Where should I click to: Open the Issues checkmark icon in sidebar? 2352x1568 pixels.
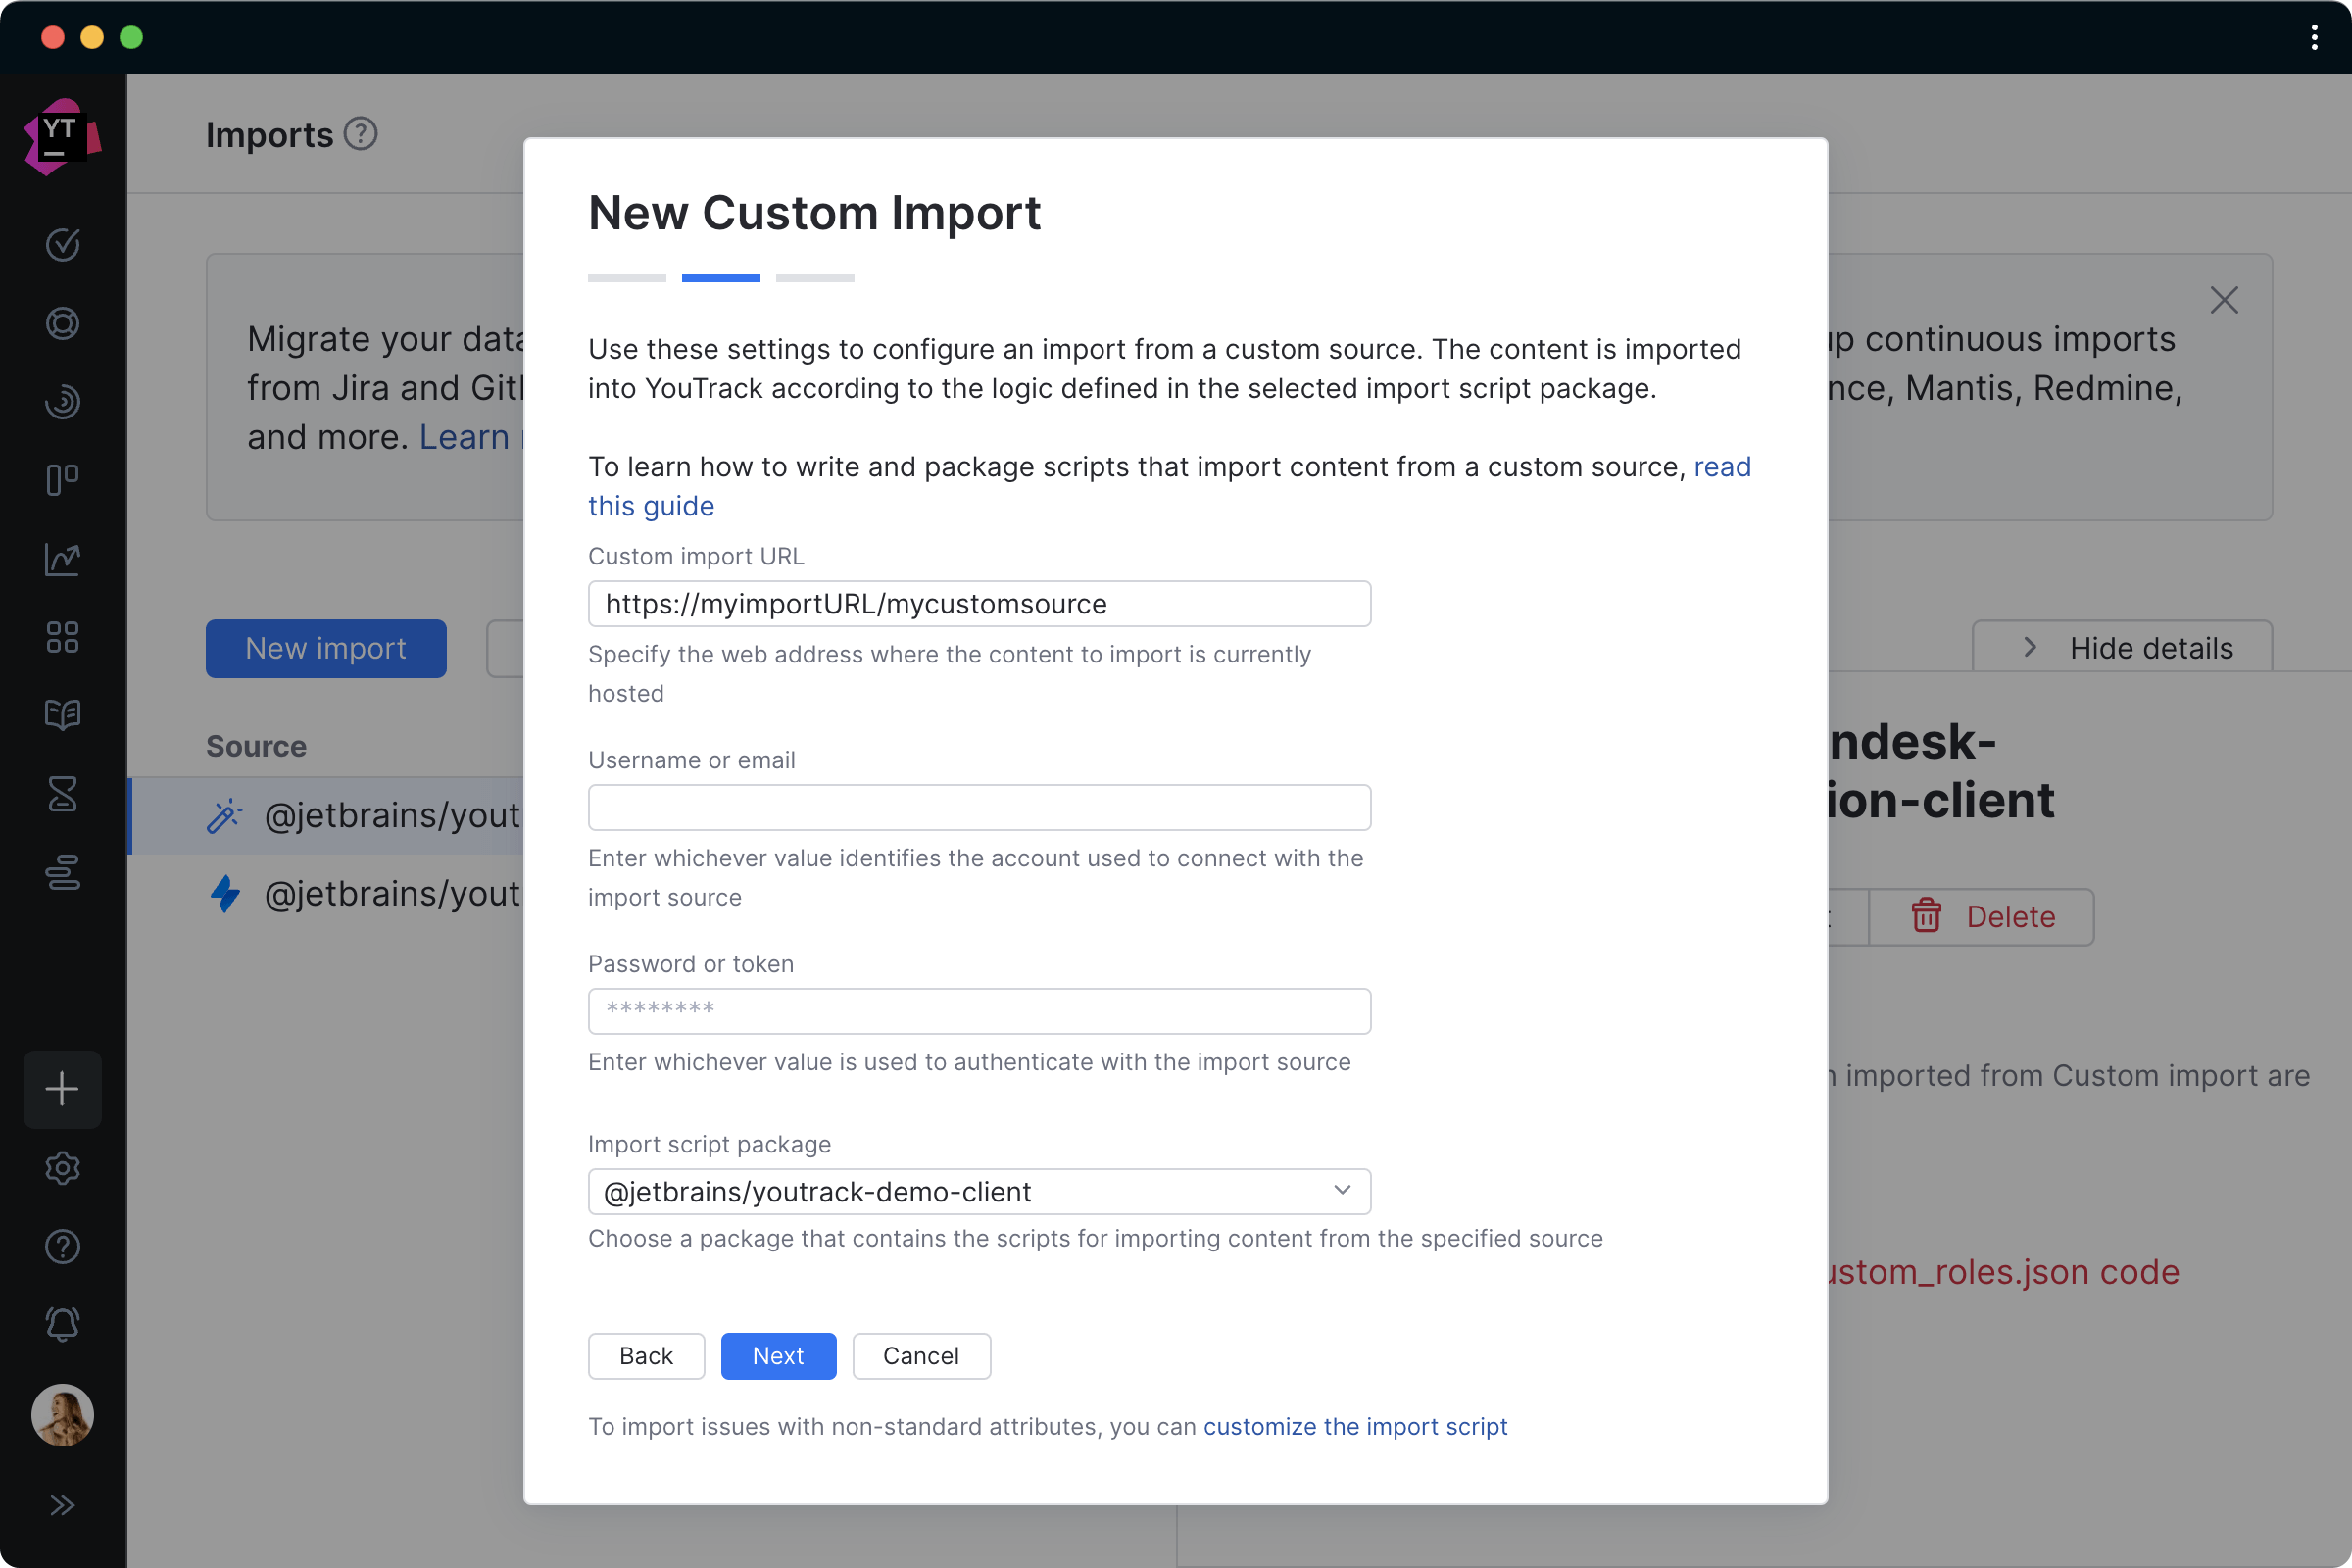click(x=62, y=245)
